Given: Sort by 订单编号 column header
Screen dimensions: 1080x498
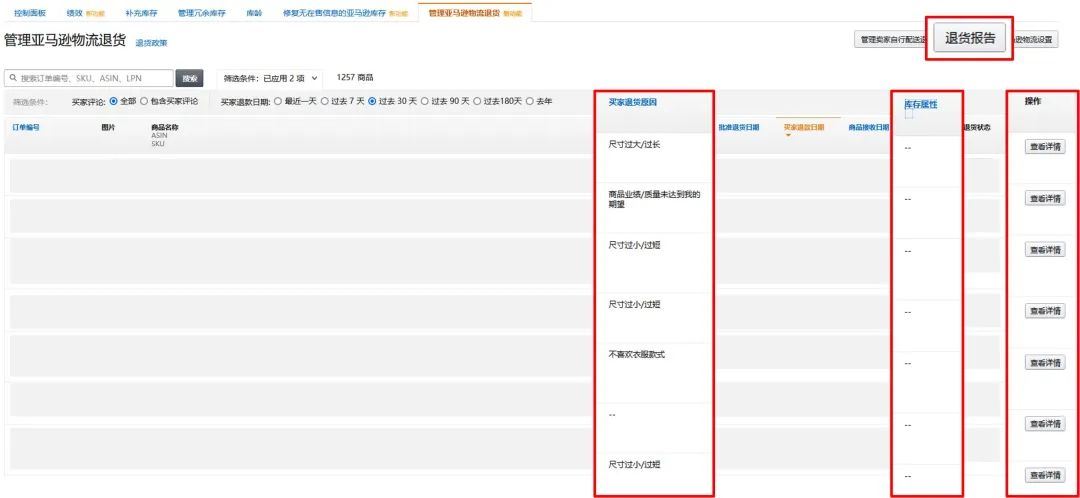Looking at the screenshot, I should [x=26, y=127].
